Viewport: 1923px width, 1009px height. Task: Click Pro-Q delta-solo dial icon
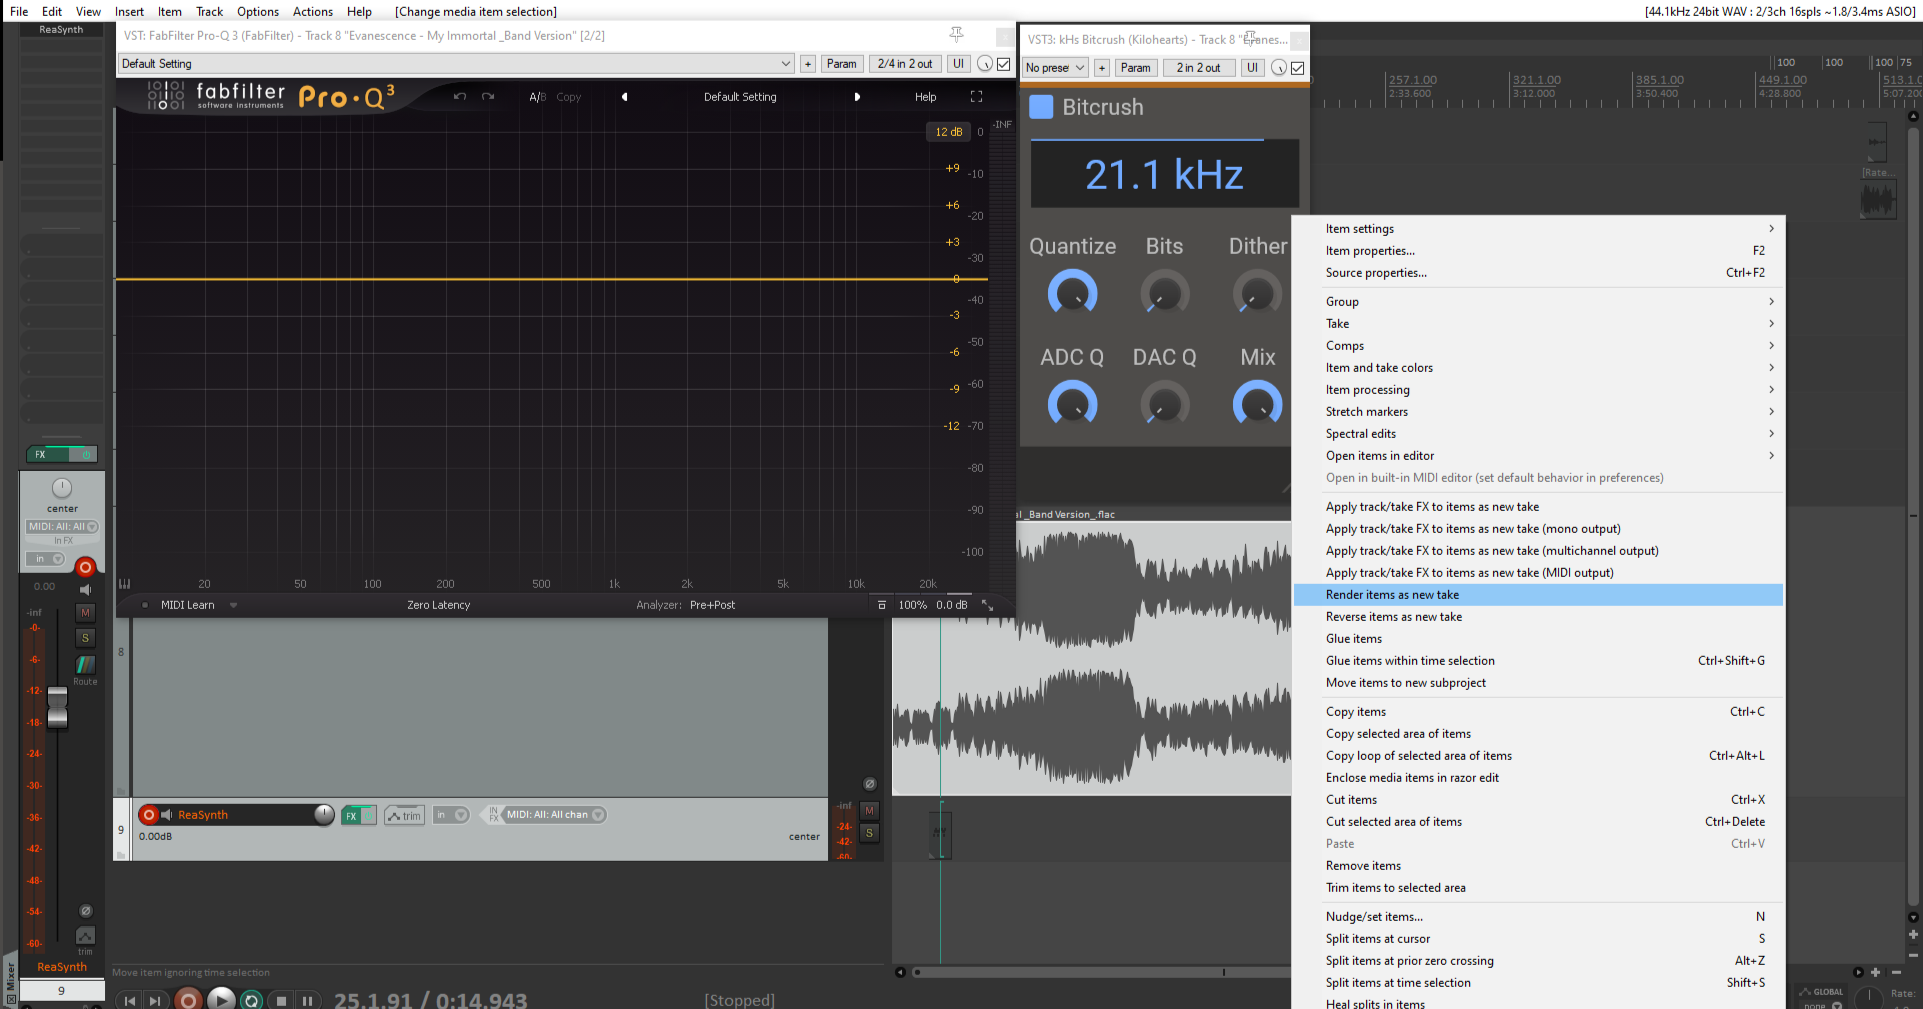point(985,64)
